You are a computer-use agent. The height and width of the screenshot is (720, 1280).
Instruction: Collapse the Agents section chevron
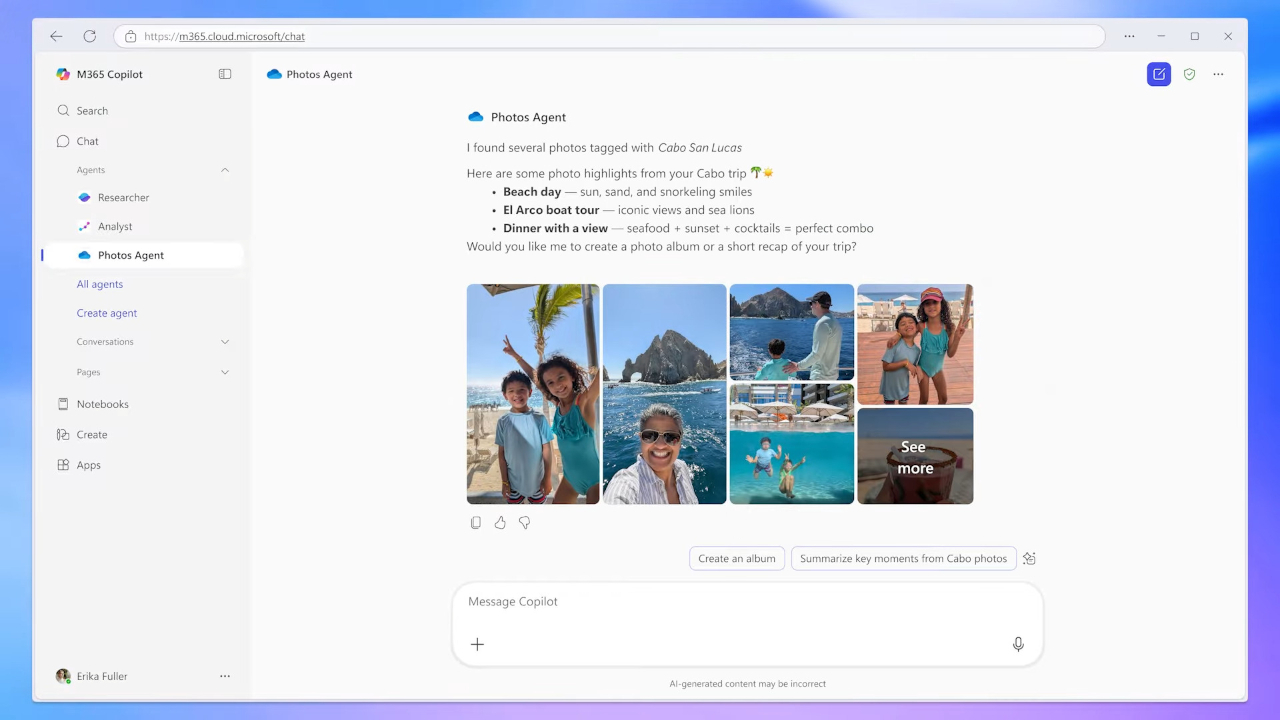tap(225, 170)
